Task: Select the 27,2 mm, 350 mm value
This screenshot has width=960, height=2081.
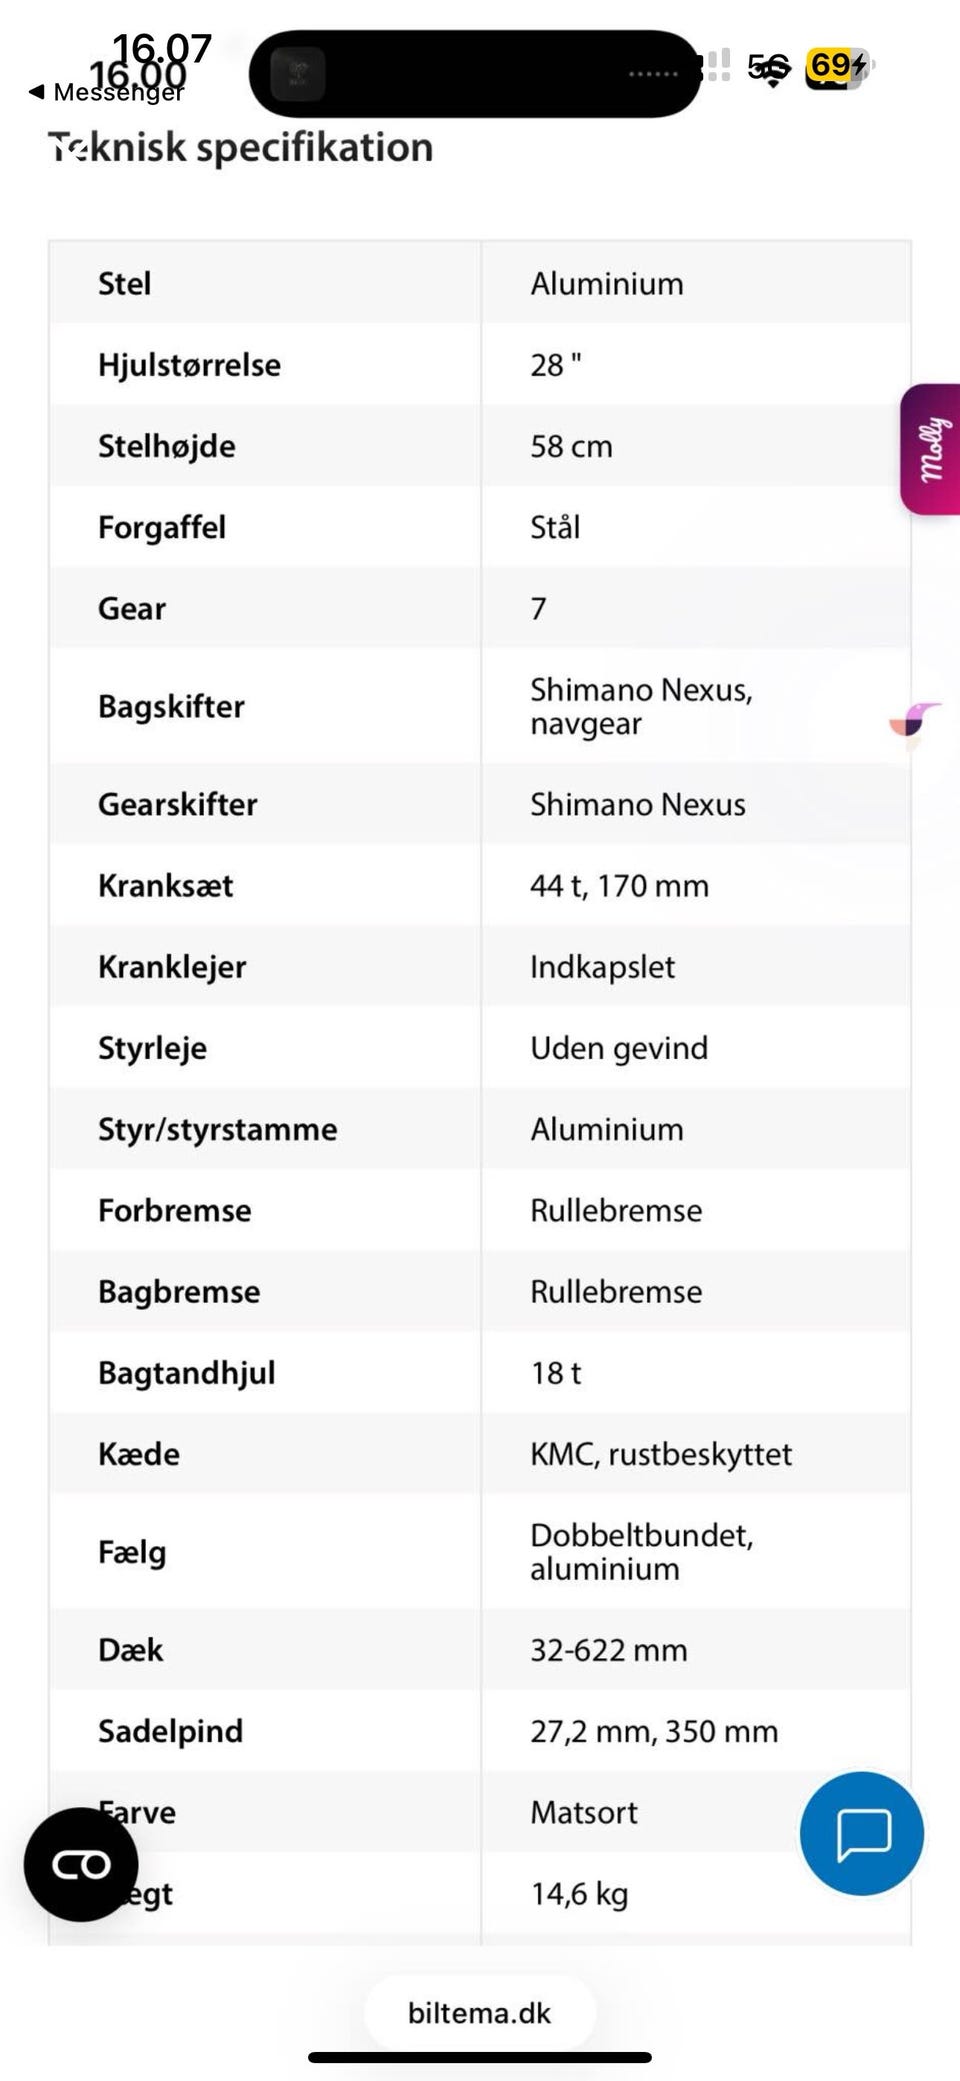Action: 654,1731
